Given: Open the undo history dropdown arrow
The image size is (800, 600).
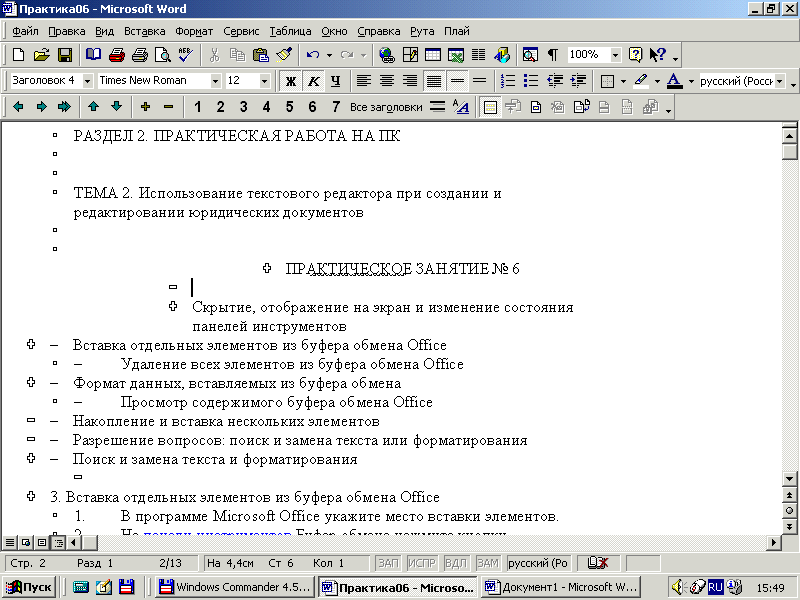Looking at the screenshot, I should [x=329, y=55].
